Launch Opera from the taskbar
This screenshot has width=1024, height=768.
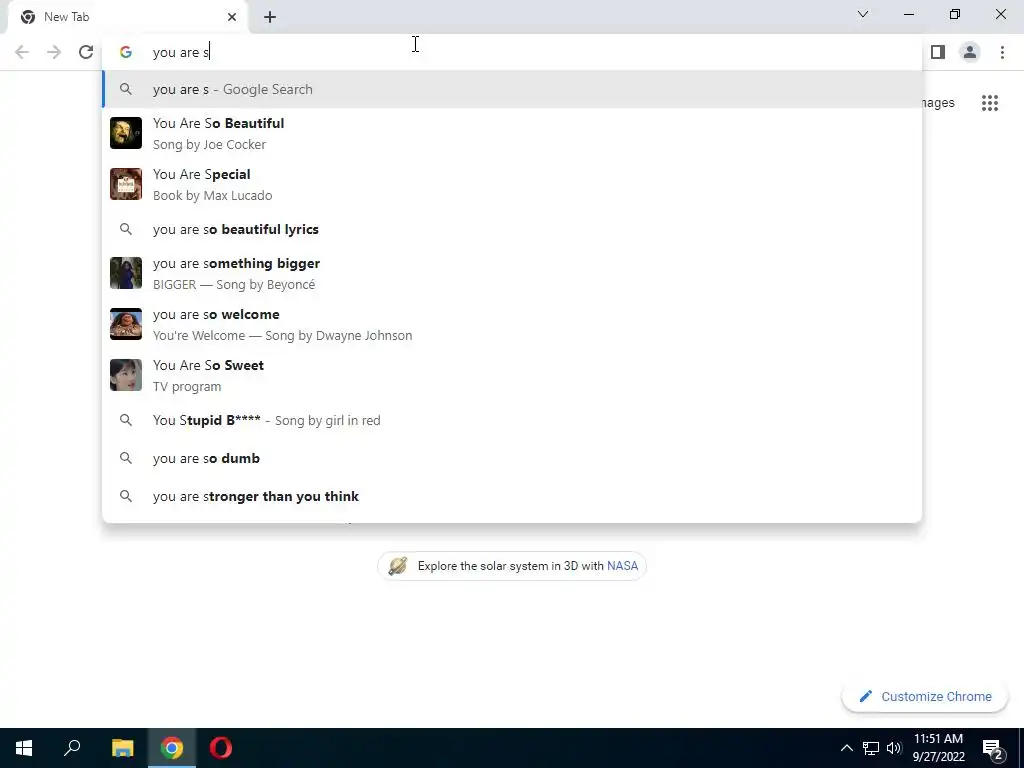pyautogui.click(x=221, y=748)
